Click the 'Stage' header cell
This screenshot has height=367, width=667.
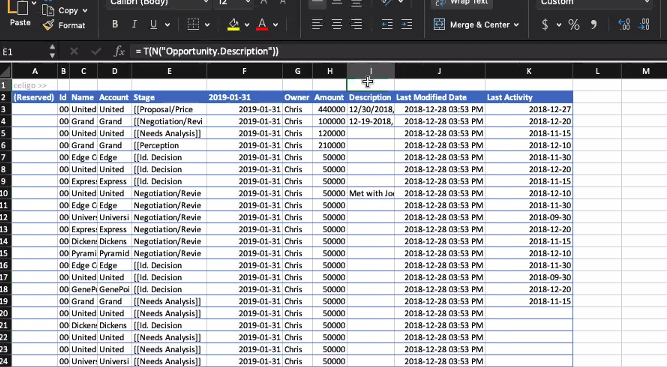tap(169, 97)
